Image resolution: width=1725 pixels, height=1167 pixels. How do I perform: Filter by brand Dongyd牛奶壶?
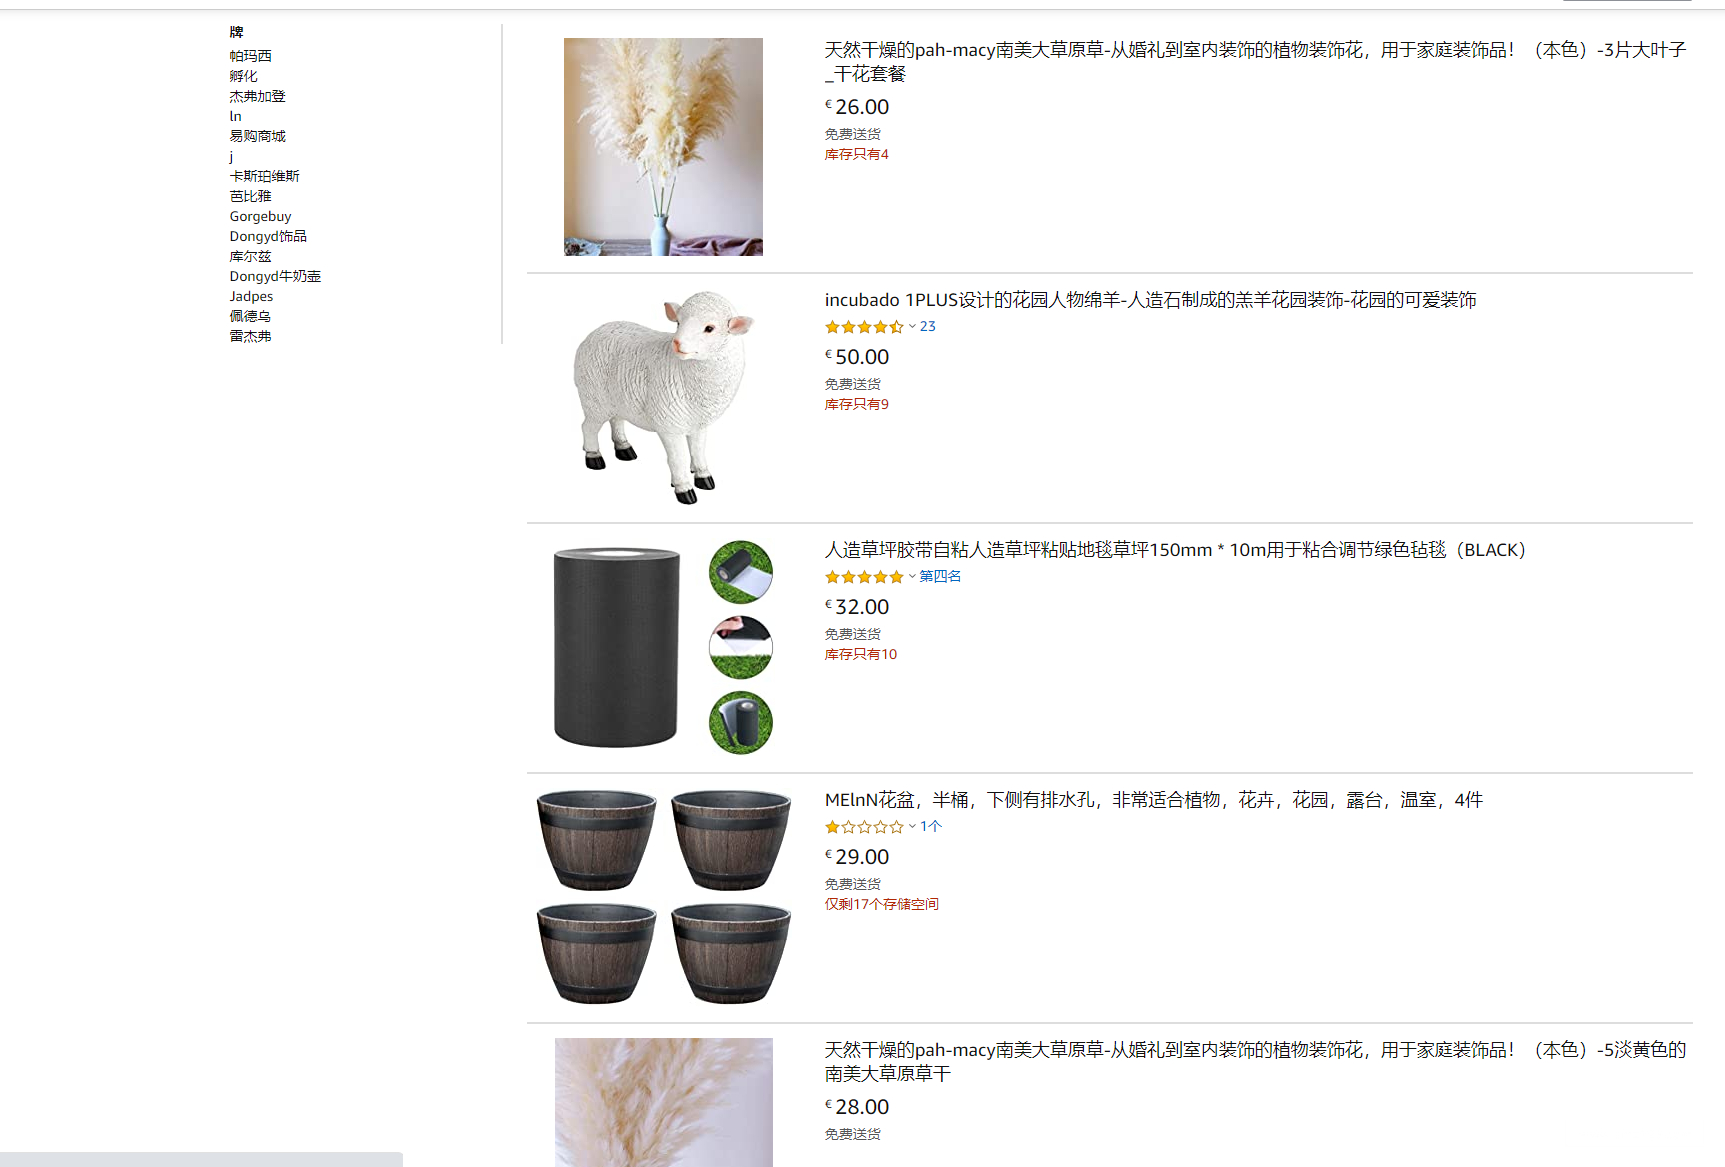click(275, 276)
